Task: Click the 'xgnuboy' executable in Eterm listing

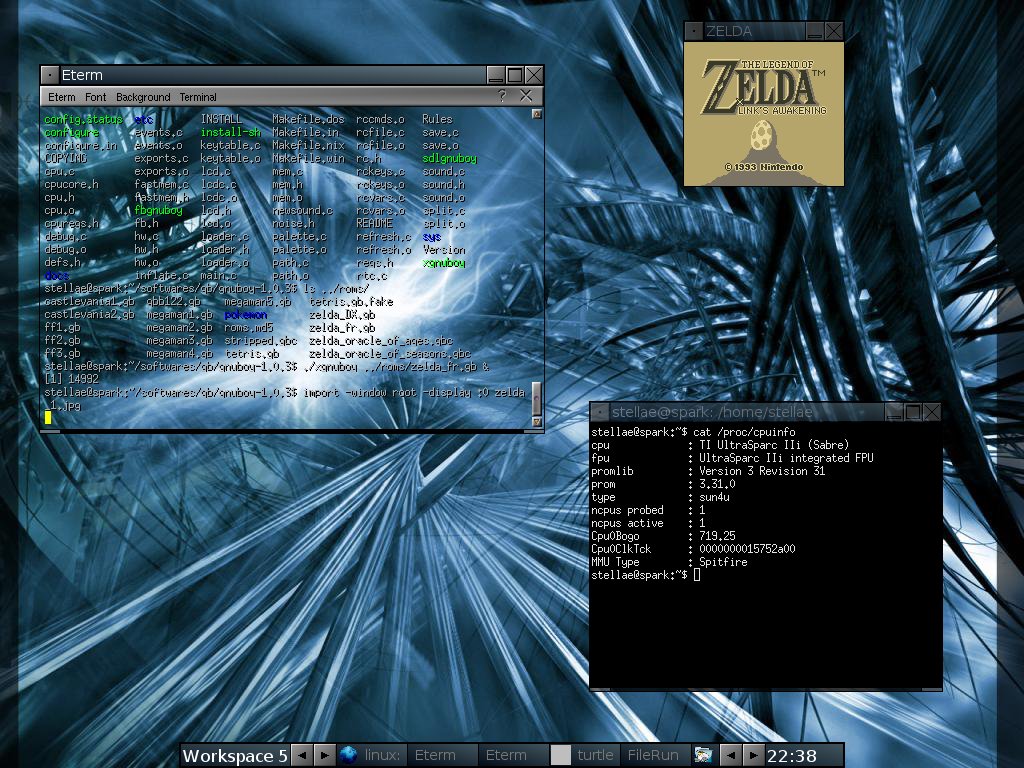Action: tap(444, 263)
